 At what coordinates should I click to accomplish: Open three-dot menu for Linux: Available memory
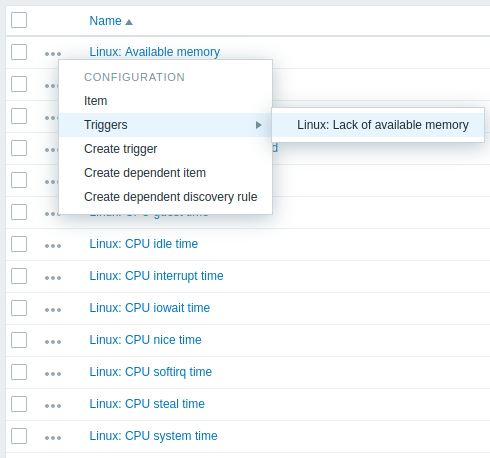pos(53,53)
